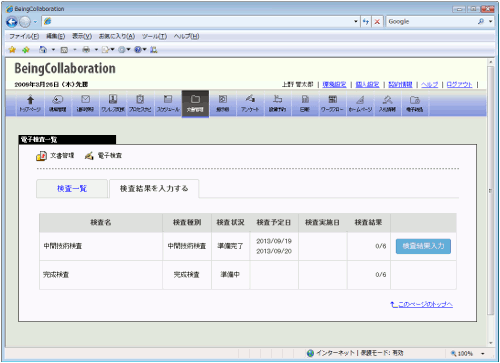Open the お気に入り(A) menu
Viewport: 500px width, 363px height.
pos(117,36)
